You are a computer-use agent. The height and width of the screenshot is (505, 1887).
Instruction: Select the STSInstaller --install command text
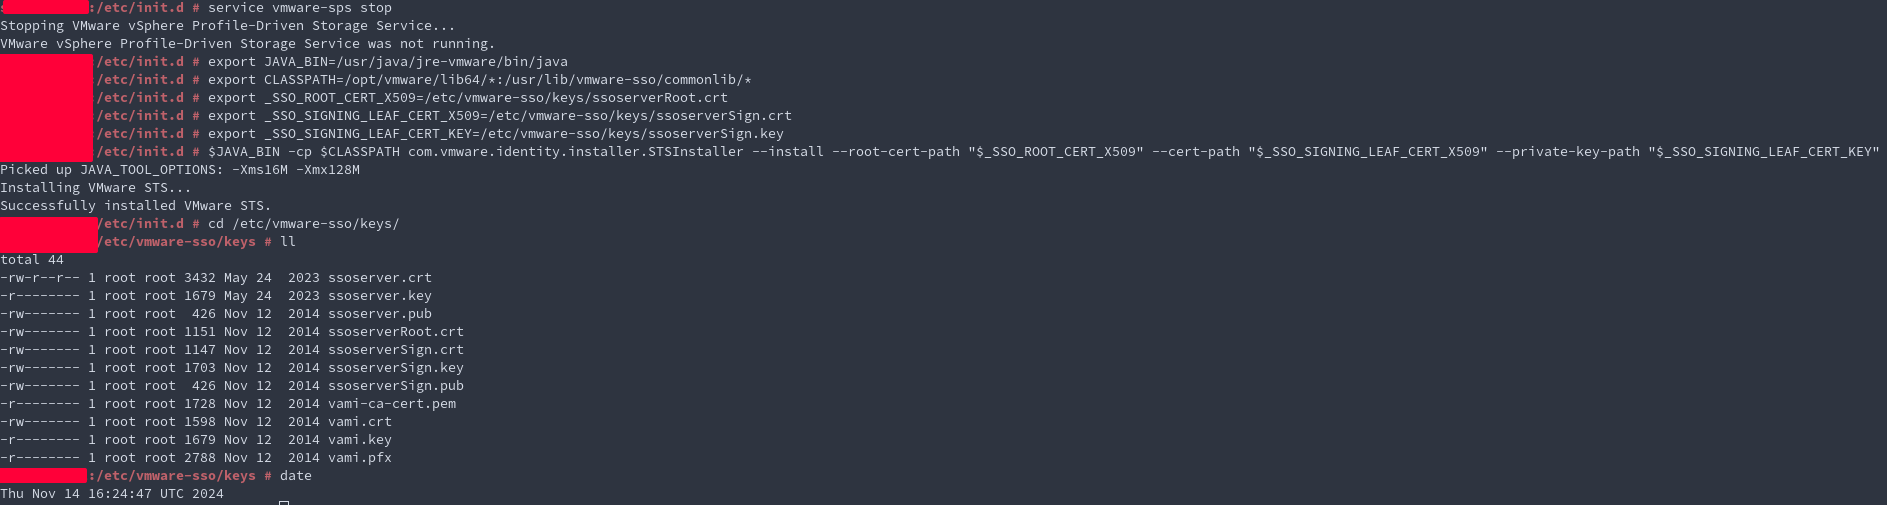[1044, 152]
